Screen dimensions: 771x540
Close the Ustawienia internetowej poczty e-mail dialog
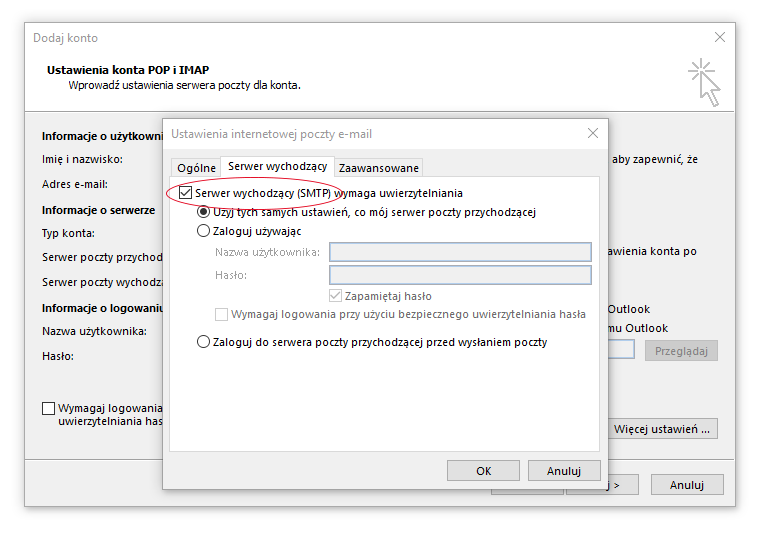pyautogui.click(x=593, y=133)
